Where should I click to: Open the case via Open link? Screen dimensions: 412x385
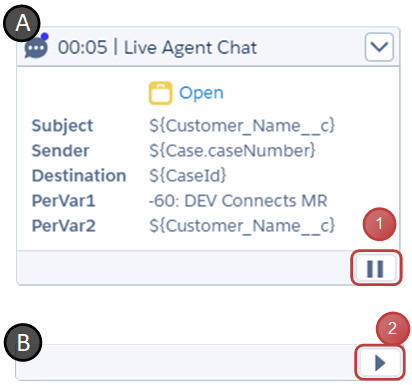tap(201, 93)
